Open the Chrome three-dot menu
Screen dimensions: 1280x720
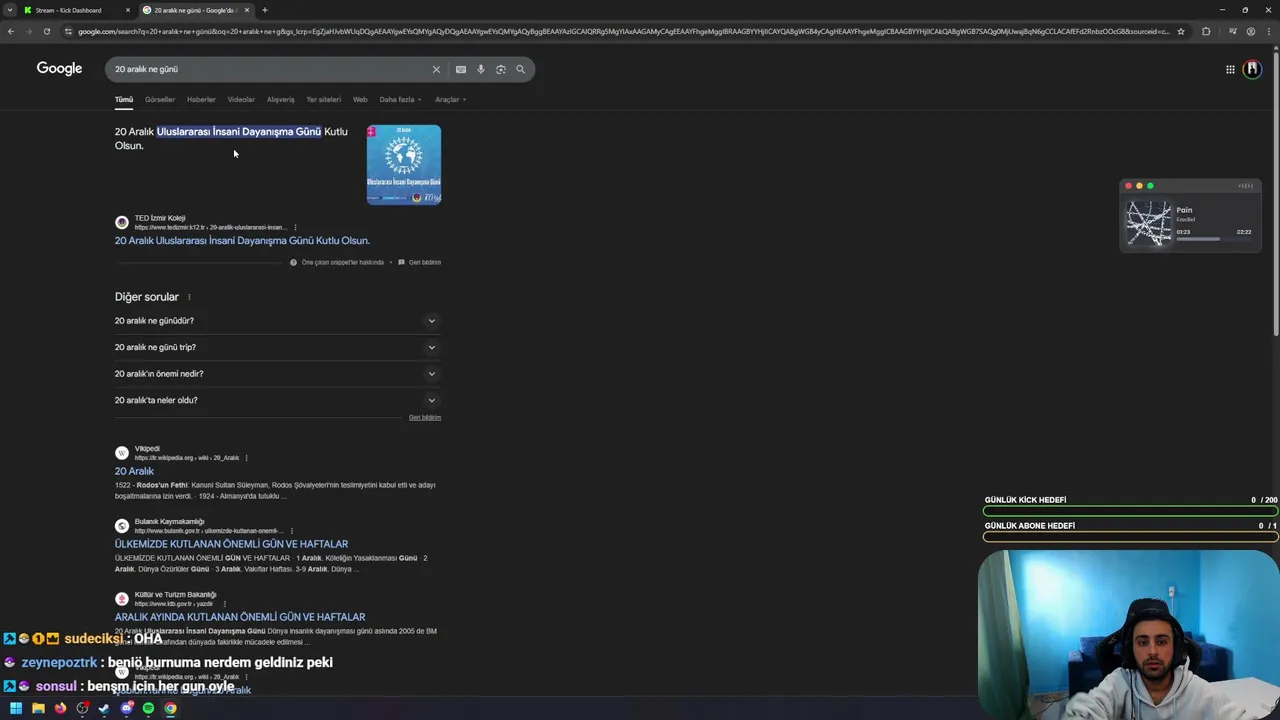tap(1269, 31)
